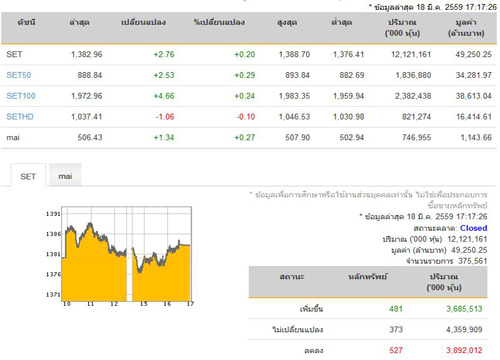Open the SET50 index link
The height and width of the screenshot is (360, 500).
19,75
